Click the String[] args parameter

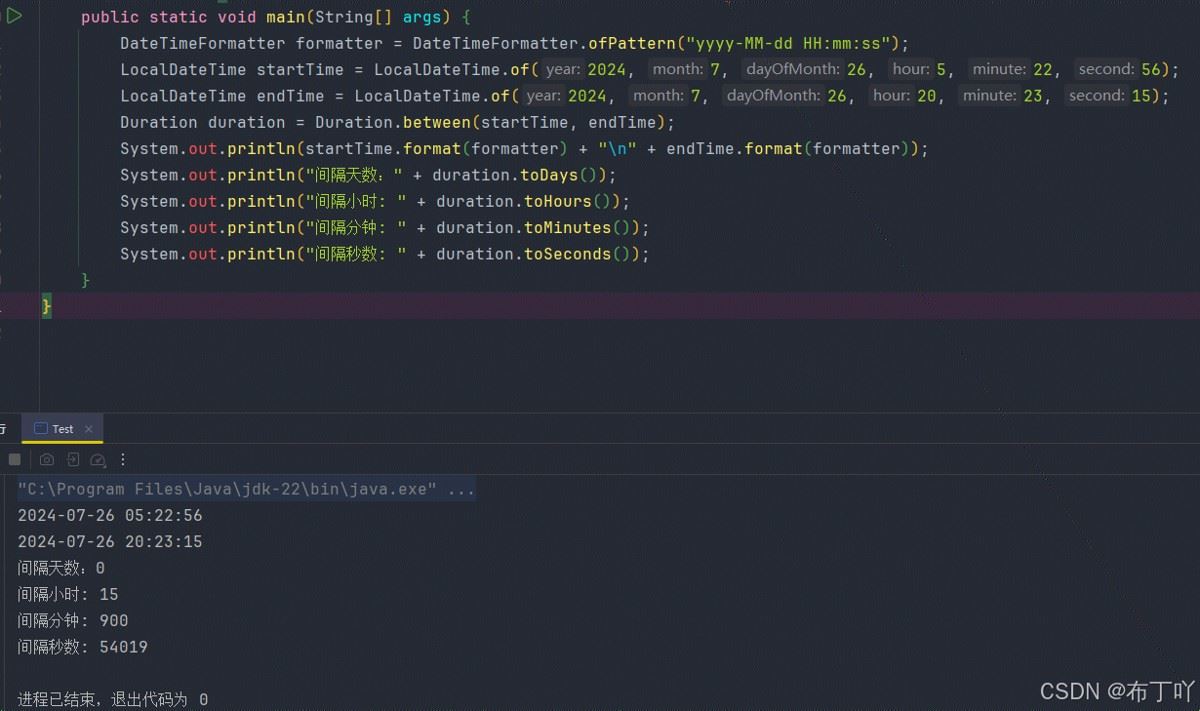(x=378, y=17)
